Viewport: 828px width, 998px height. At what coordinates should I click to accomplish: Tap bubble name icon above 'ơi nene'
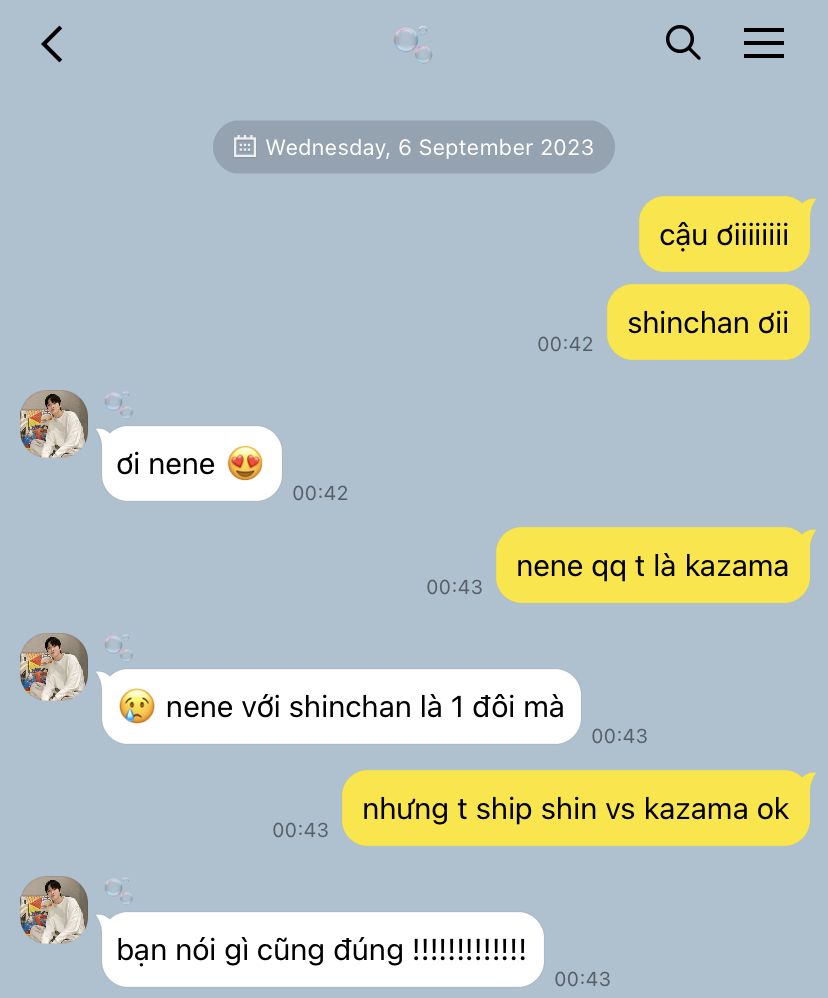coord(118,404)
